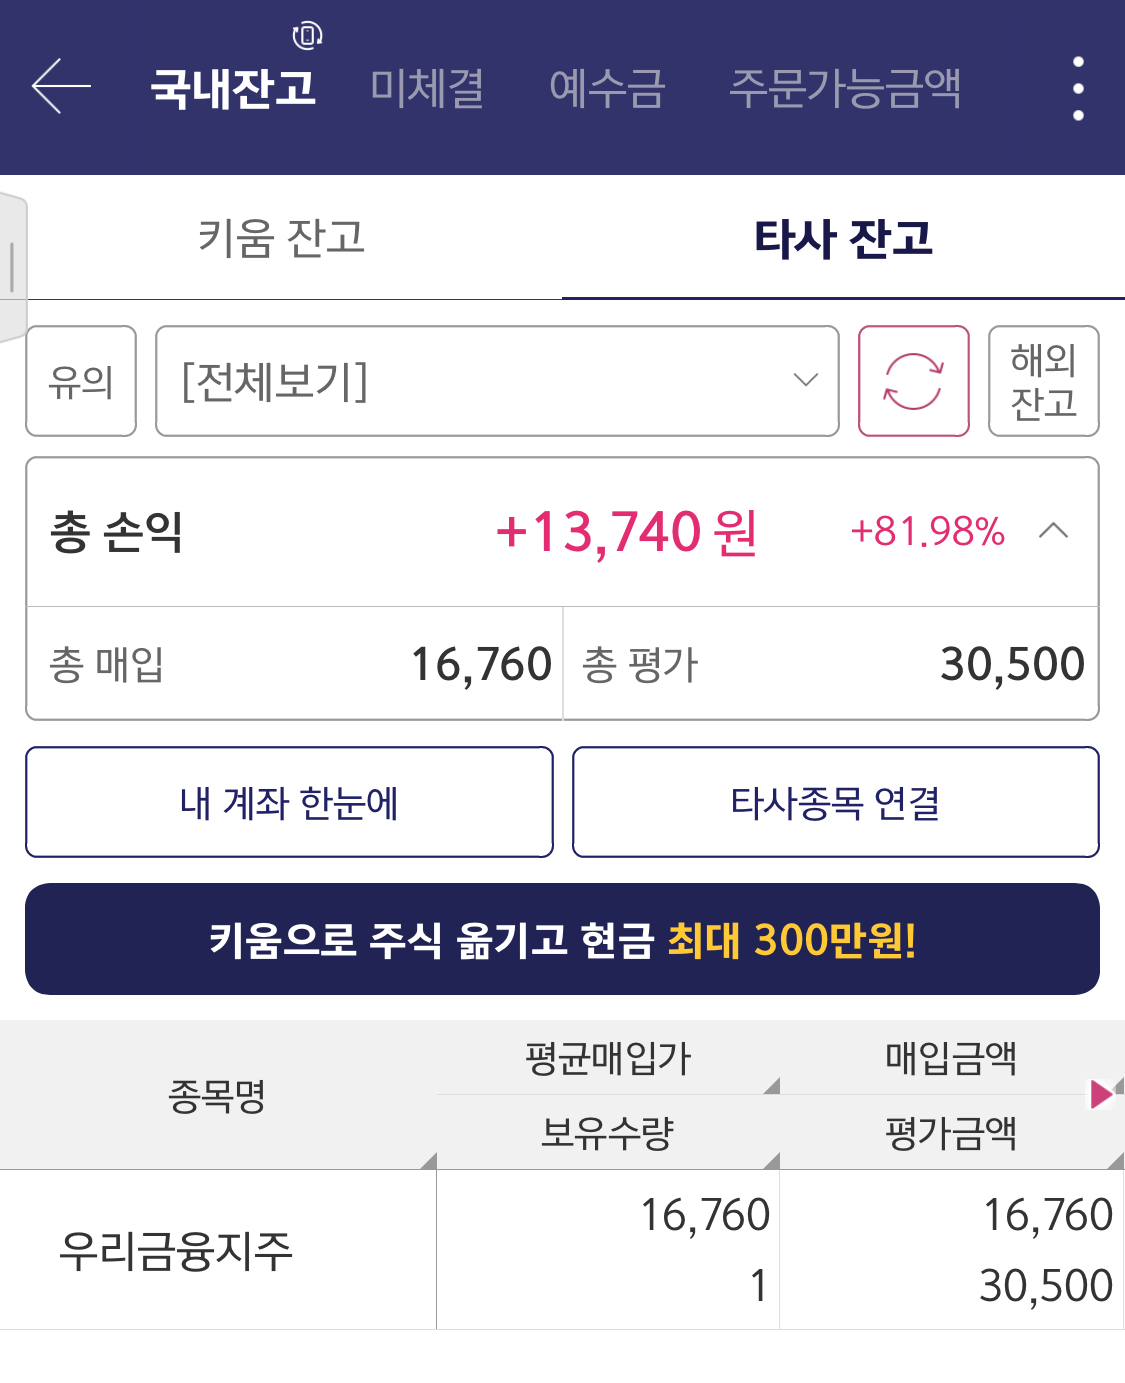
Task: Select the 타사 잔고 tab
Action: point(843,238)
